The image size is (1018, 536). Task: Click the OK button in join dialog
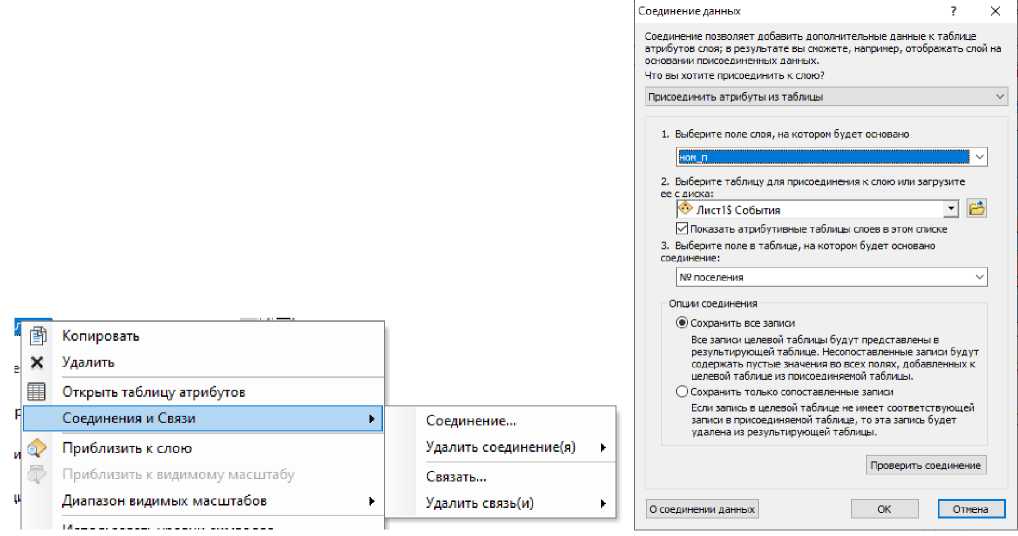tap(883, 509)
